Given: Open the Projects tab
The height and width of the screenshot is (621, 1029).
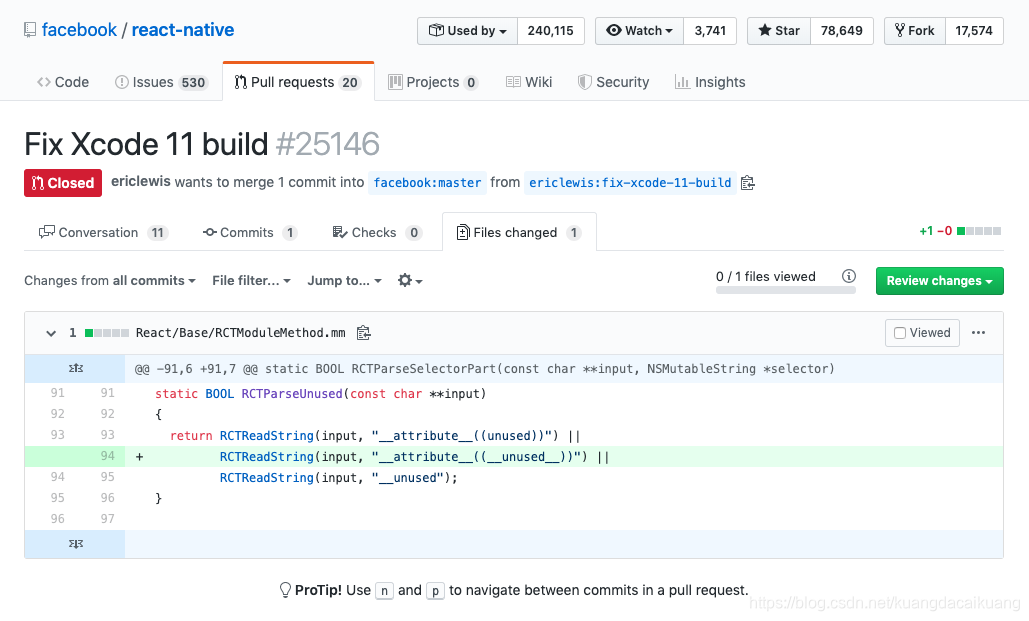Looking at the screenshot, I should point(432,82).
